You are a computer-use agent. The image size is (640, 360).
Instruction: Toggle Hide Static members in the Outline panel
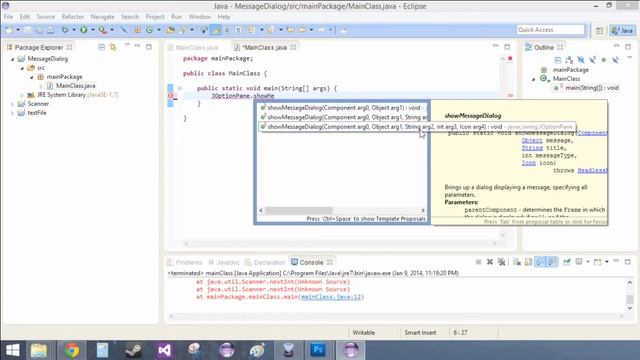click(592, 60)
